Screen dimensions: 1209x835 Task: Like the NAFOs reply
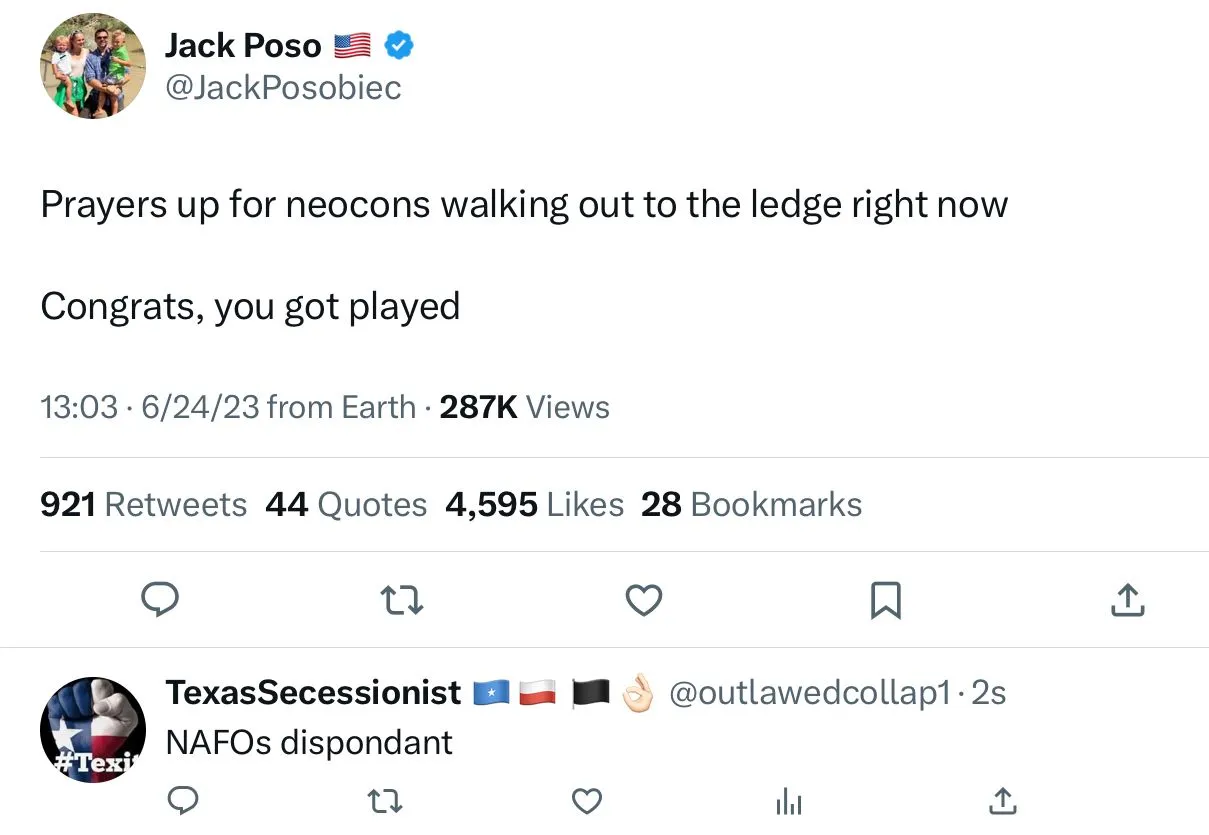pos(587,801)
